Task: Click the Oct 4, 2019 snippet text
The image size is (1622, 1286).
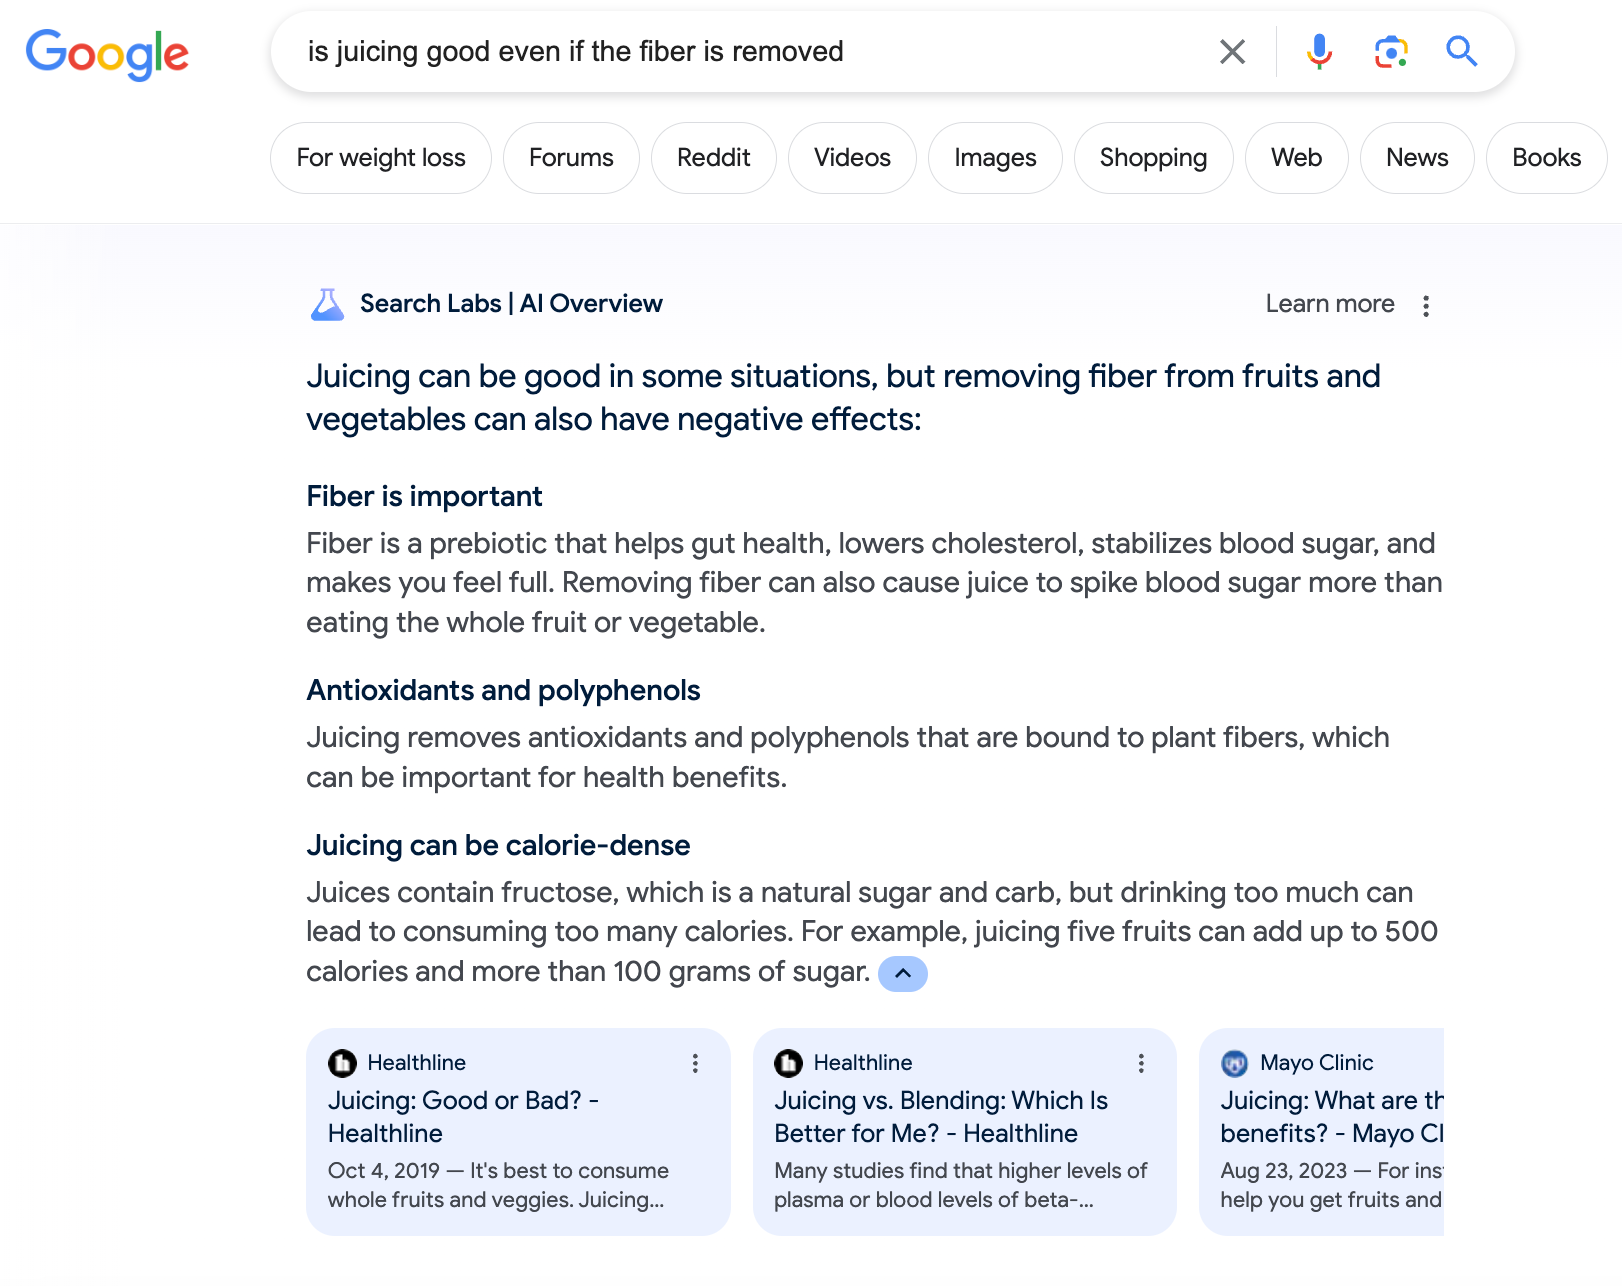Action: (x=498, y=1185)
